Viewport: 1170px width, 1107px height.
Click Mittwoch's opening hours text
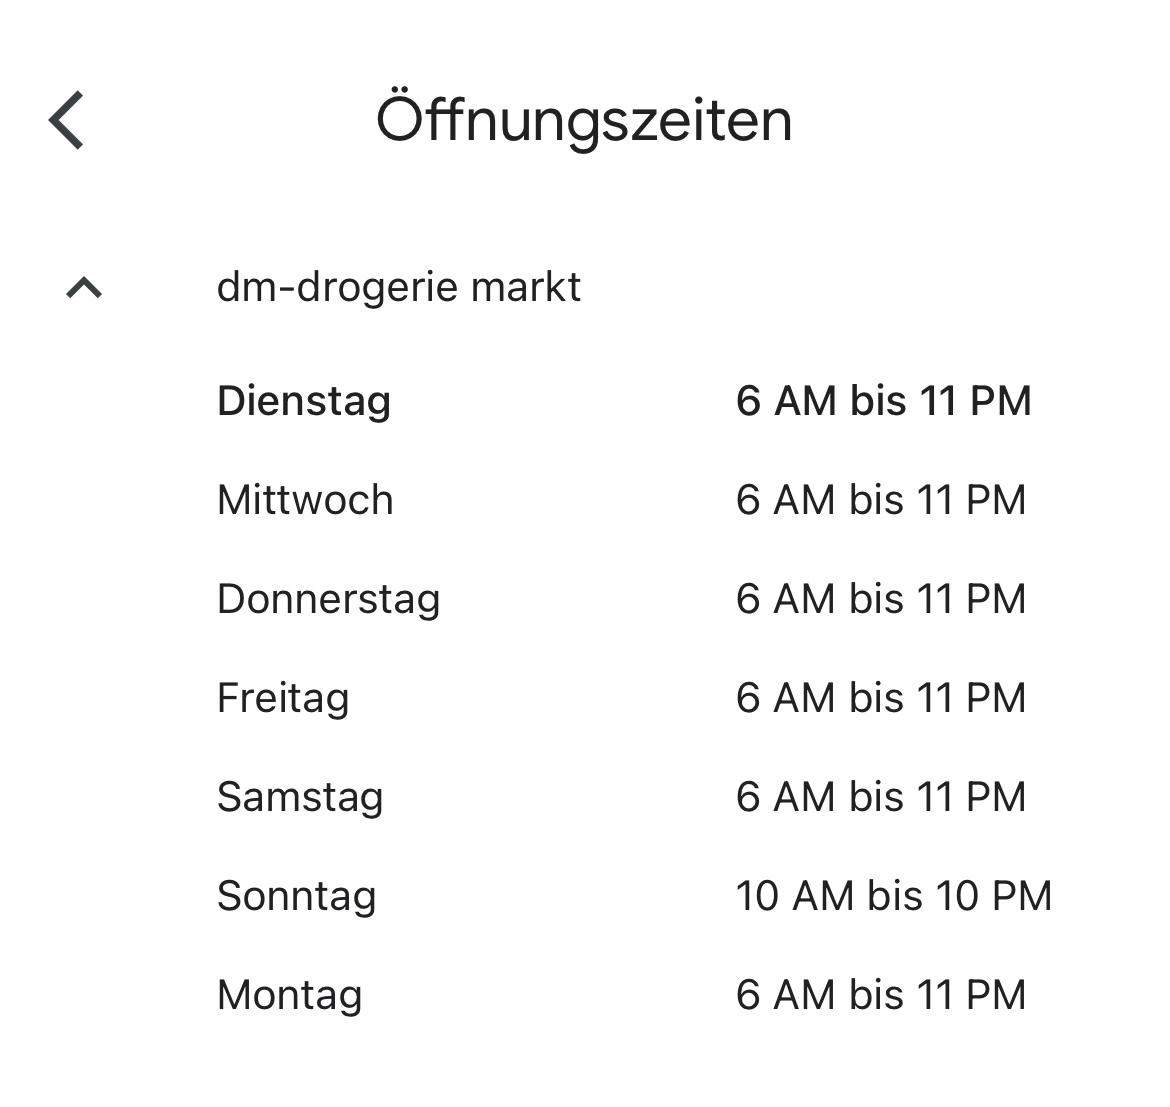[881, 499]
